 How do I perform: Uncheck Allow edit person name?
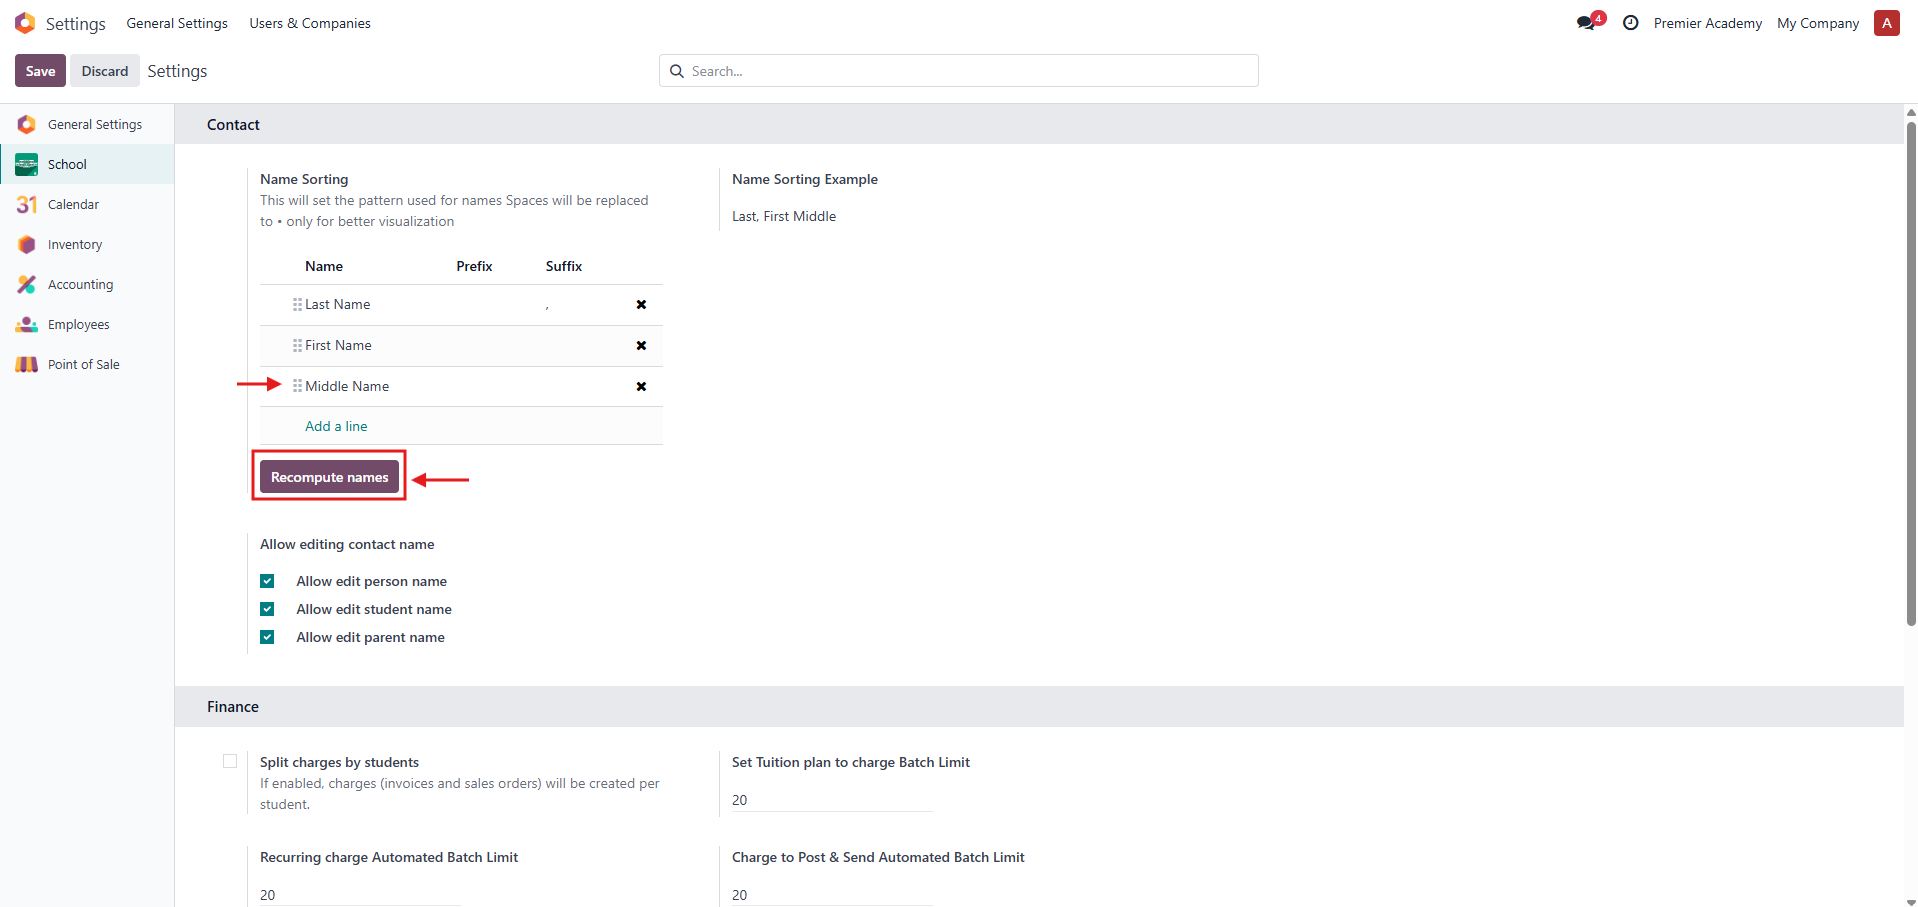click(267, 581)
